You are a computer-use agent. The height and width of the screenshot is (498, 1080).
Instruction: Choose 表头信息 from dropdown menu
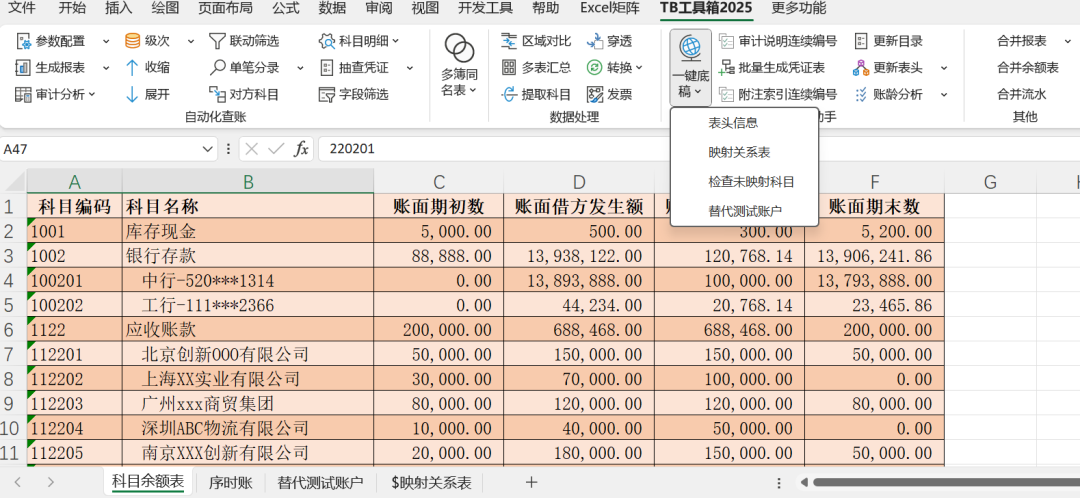click(744, 123)
